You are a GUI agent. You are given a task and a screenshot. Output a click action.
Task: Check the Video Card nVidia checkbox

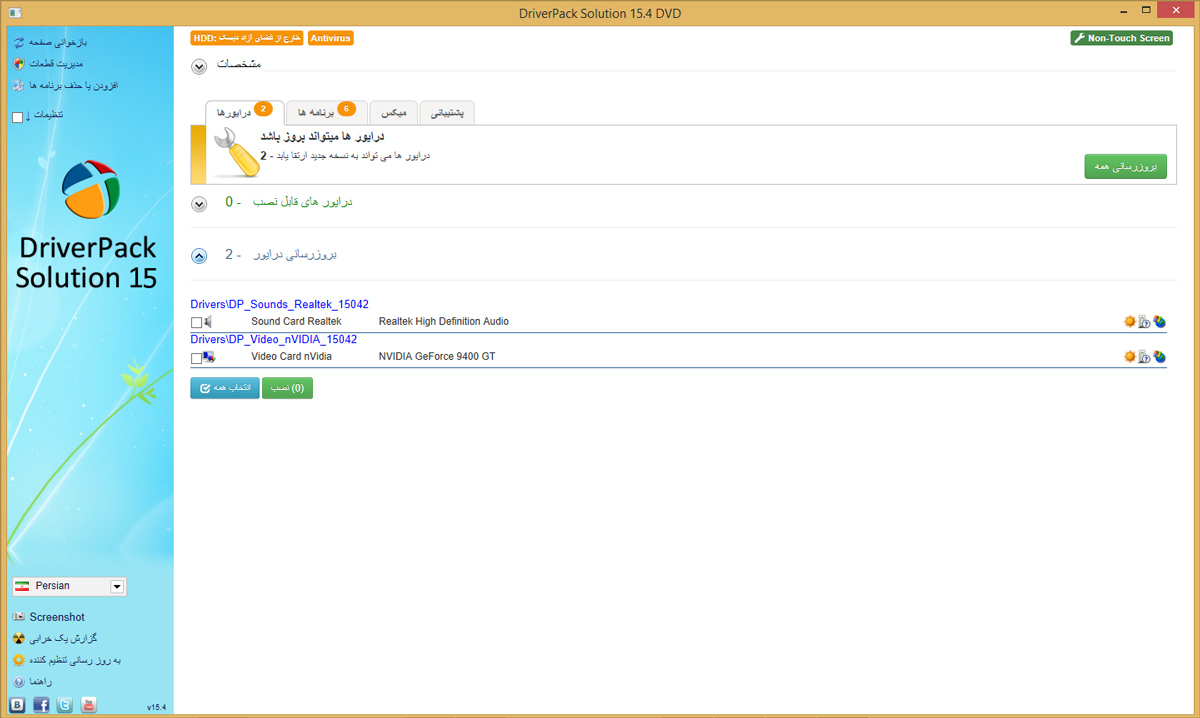(197, 358)
